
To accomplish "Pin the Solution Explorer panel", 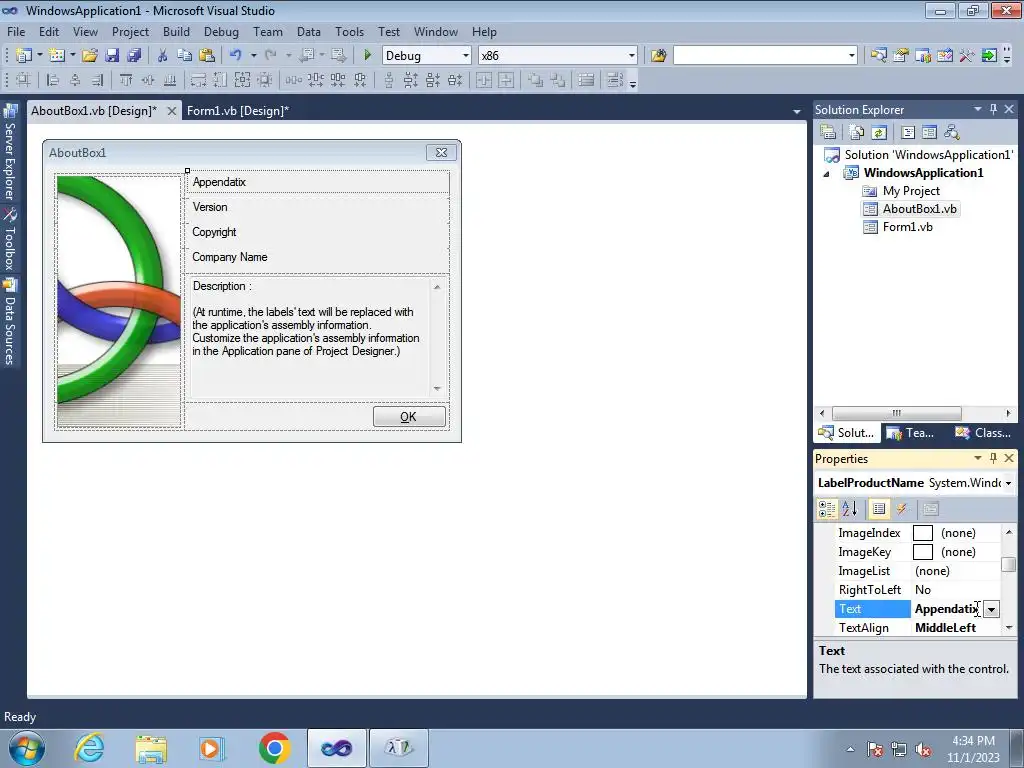I will [x=993, y=109].
